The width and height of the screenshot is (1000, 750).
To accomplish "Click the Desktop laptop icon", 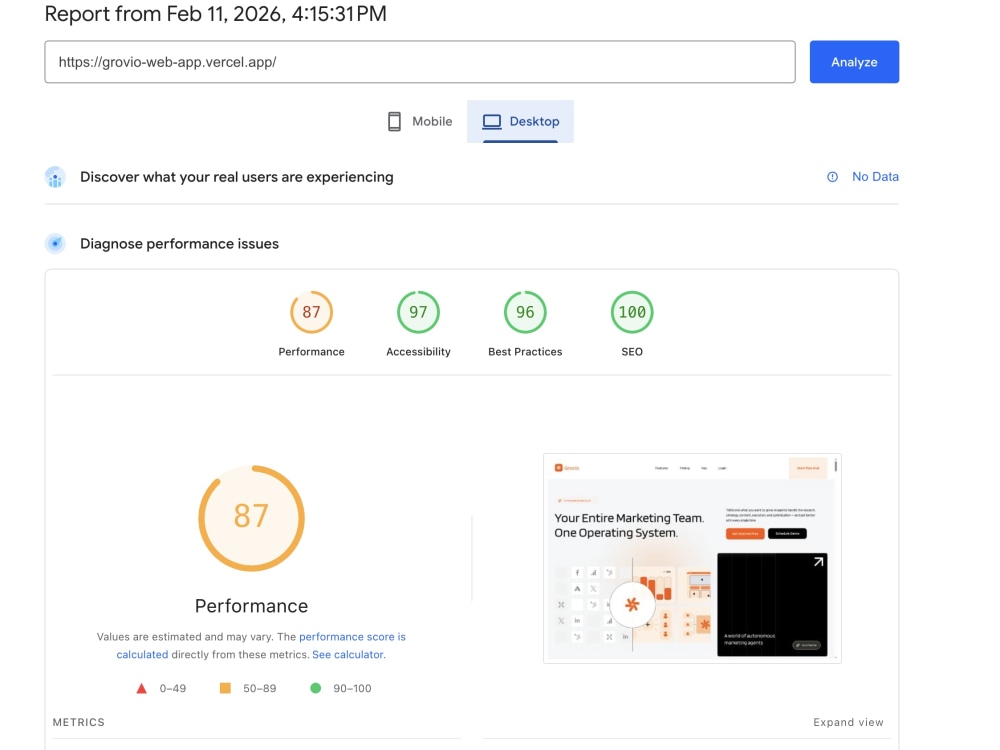I will pyautogui.click(x=491, y=121).
